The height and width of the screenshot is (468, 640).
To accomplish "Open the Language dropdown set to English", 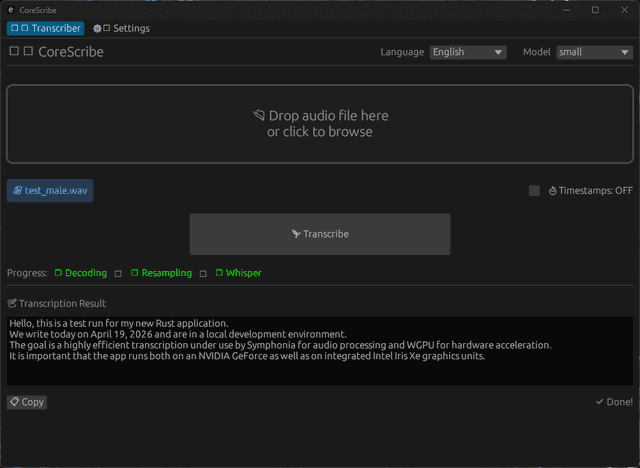I will (468, 52).
